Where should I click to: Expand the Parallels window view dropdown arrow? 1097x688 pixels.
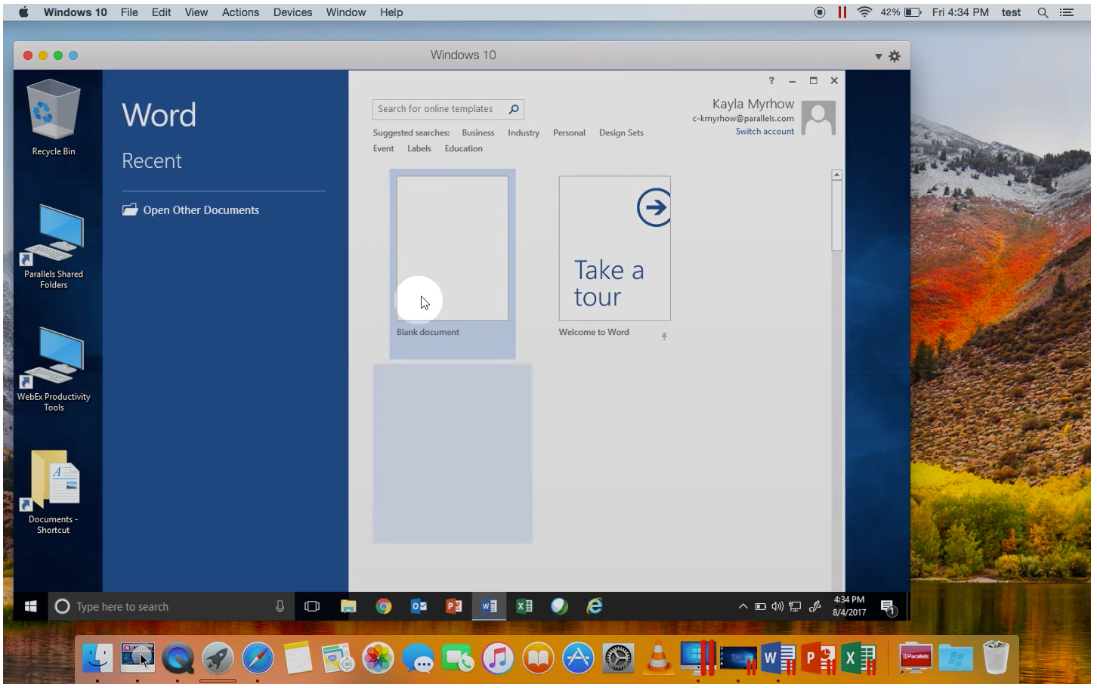click(878, 57)
